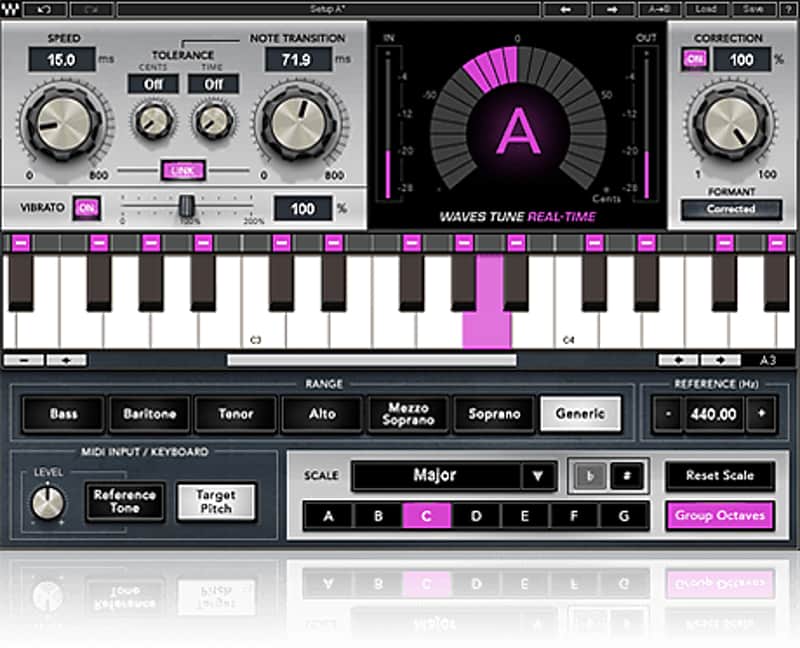Select the Soprano vocal range
Viewport: 800px width, 648px height.
coord(494,414)
